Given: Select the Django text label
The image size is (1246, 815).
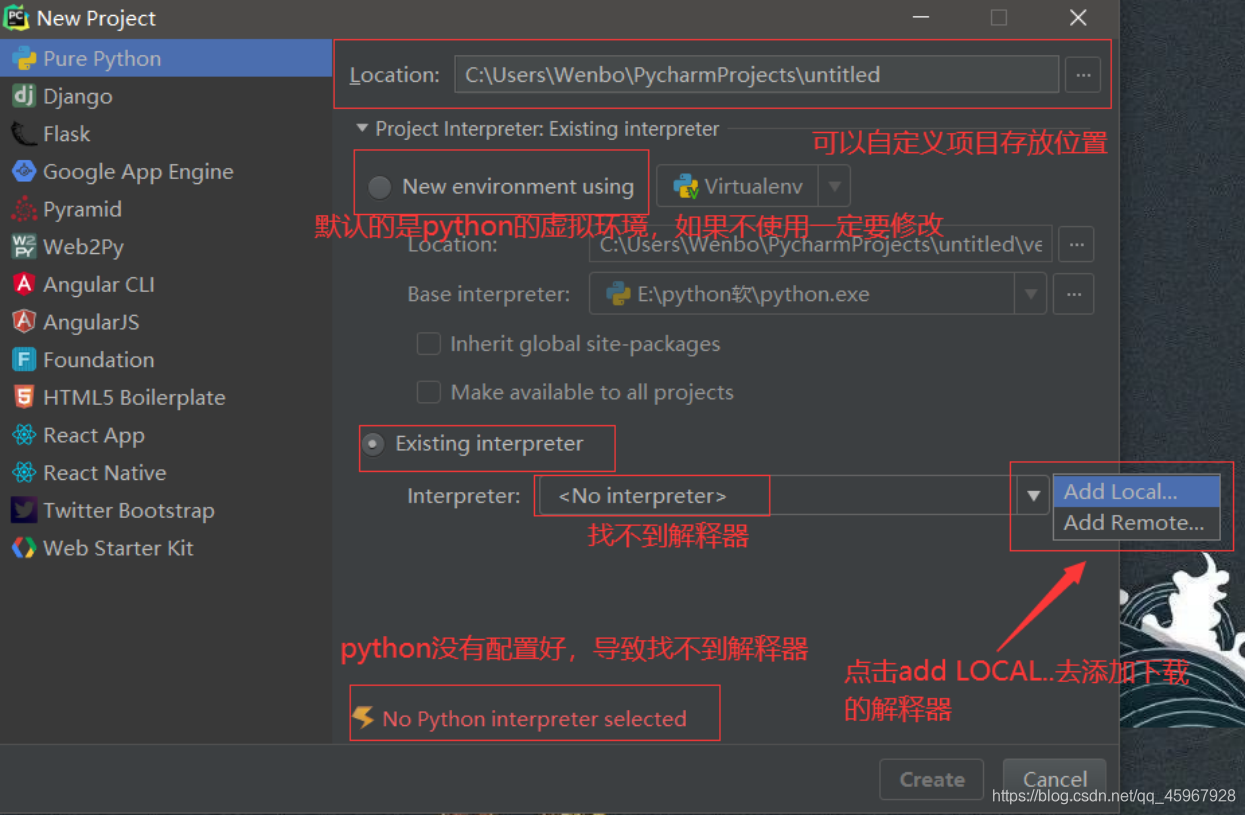Looking at the screenshot, I should point(78,96).
